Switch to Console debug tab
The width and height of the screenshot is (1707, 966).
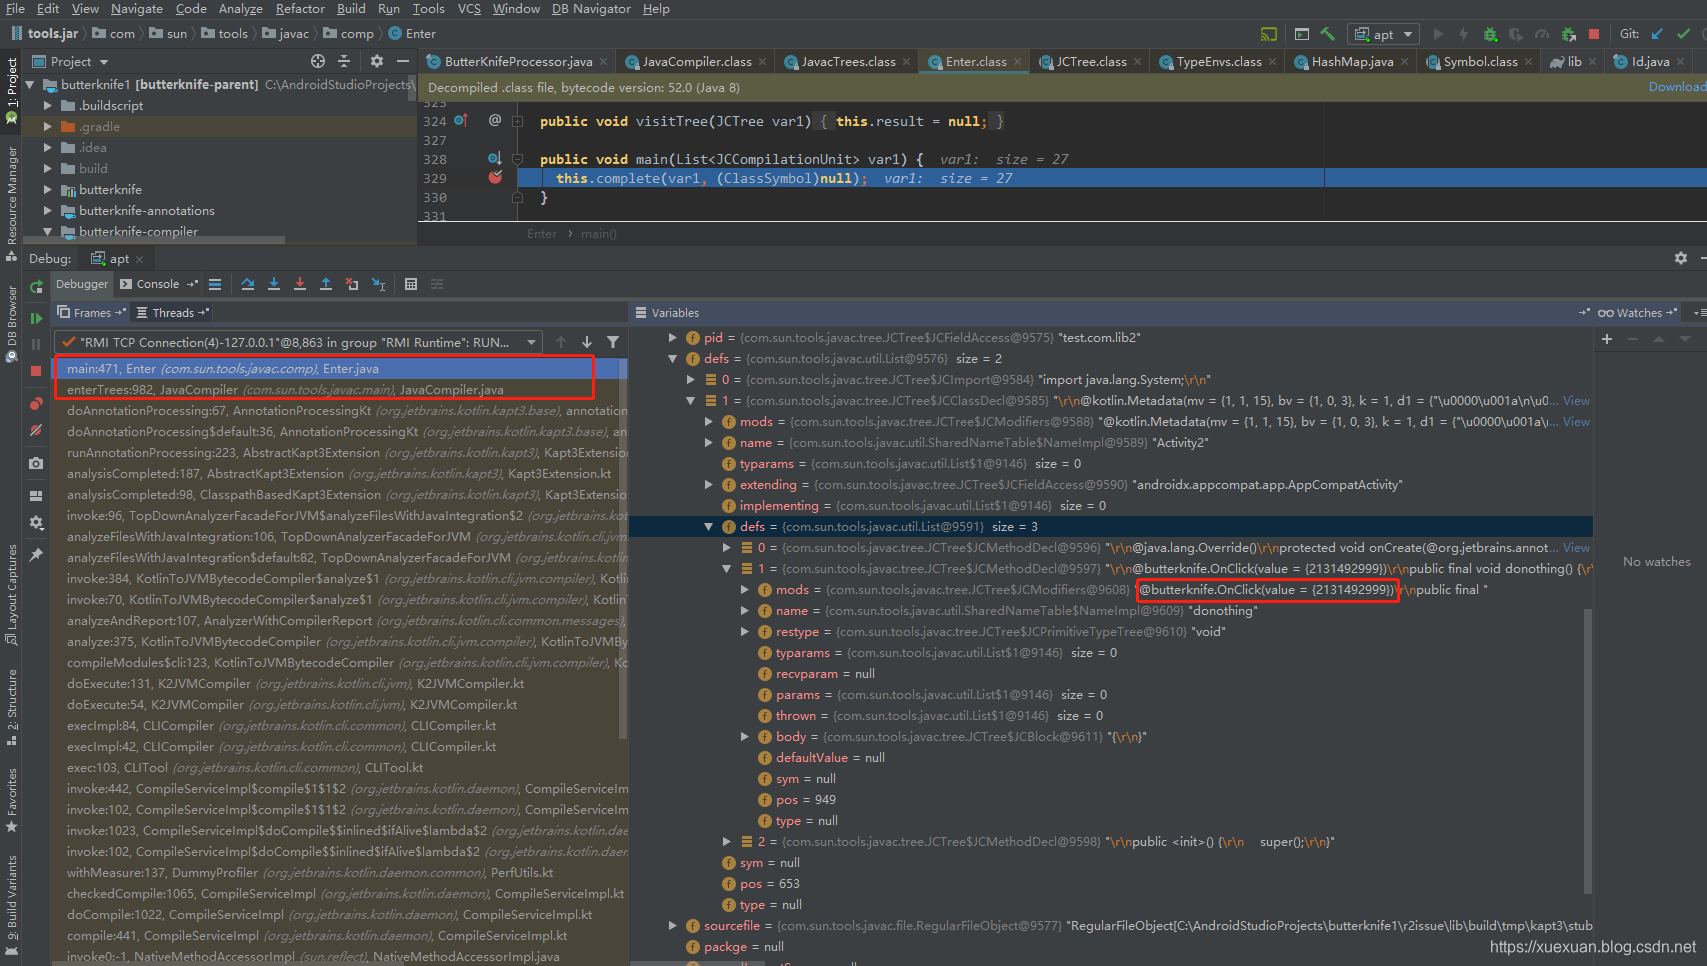[157, 284]
